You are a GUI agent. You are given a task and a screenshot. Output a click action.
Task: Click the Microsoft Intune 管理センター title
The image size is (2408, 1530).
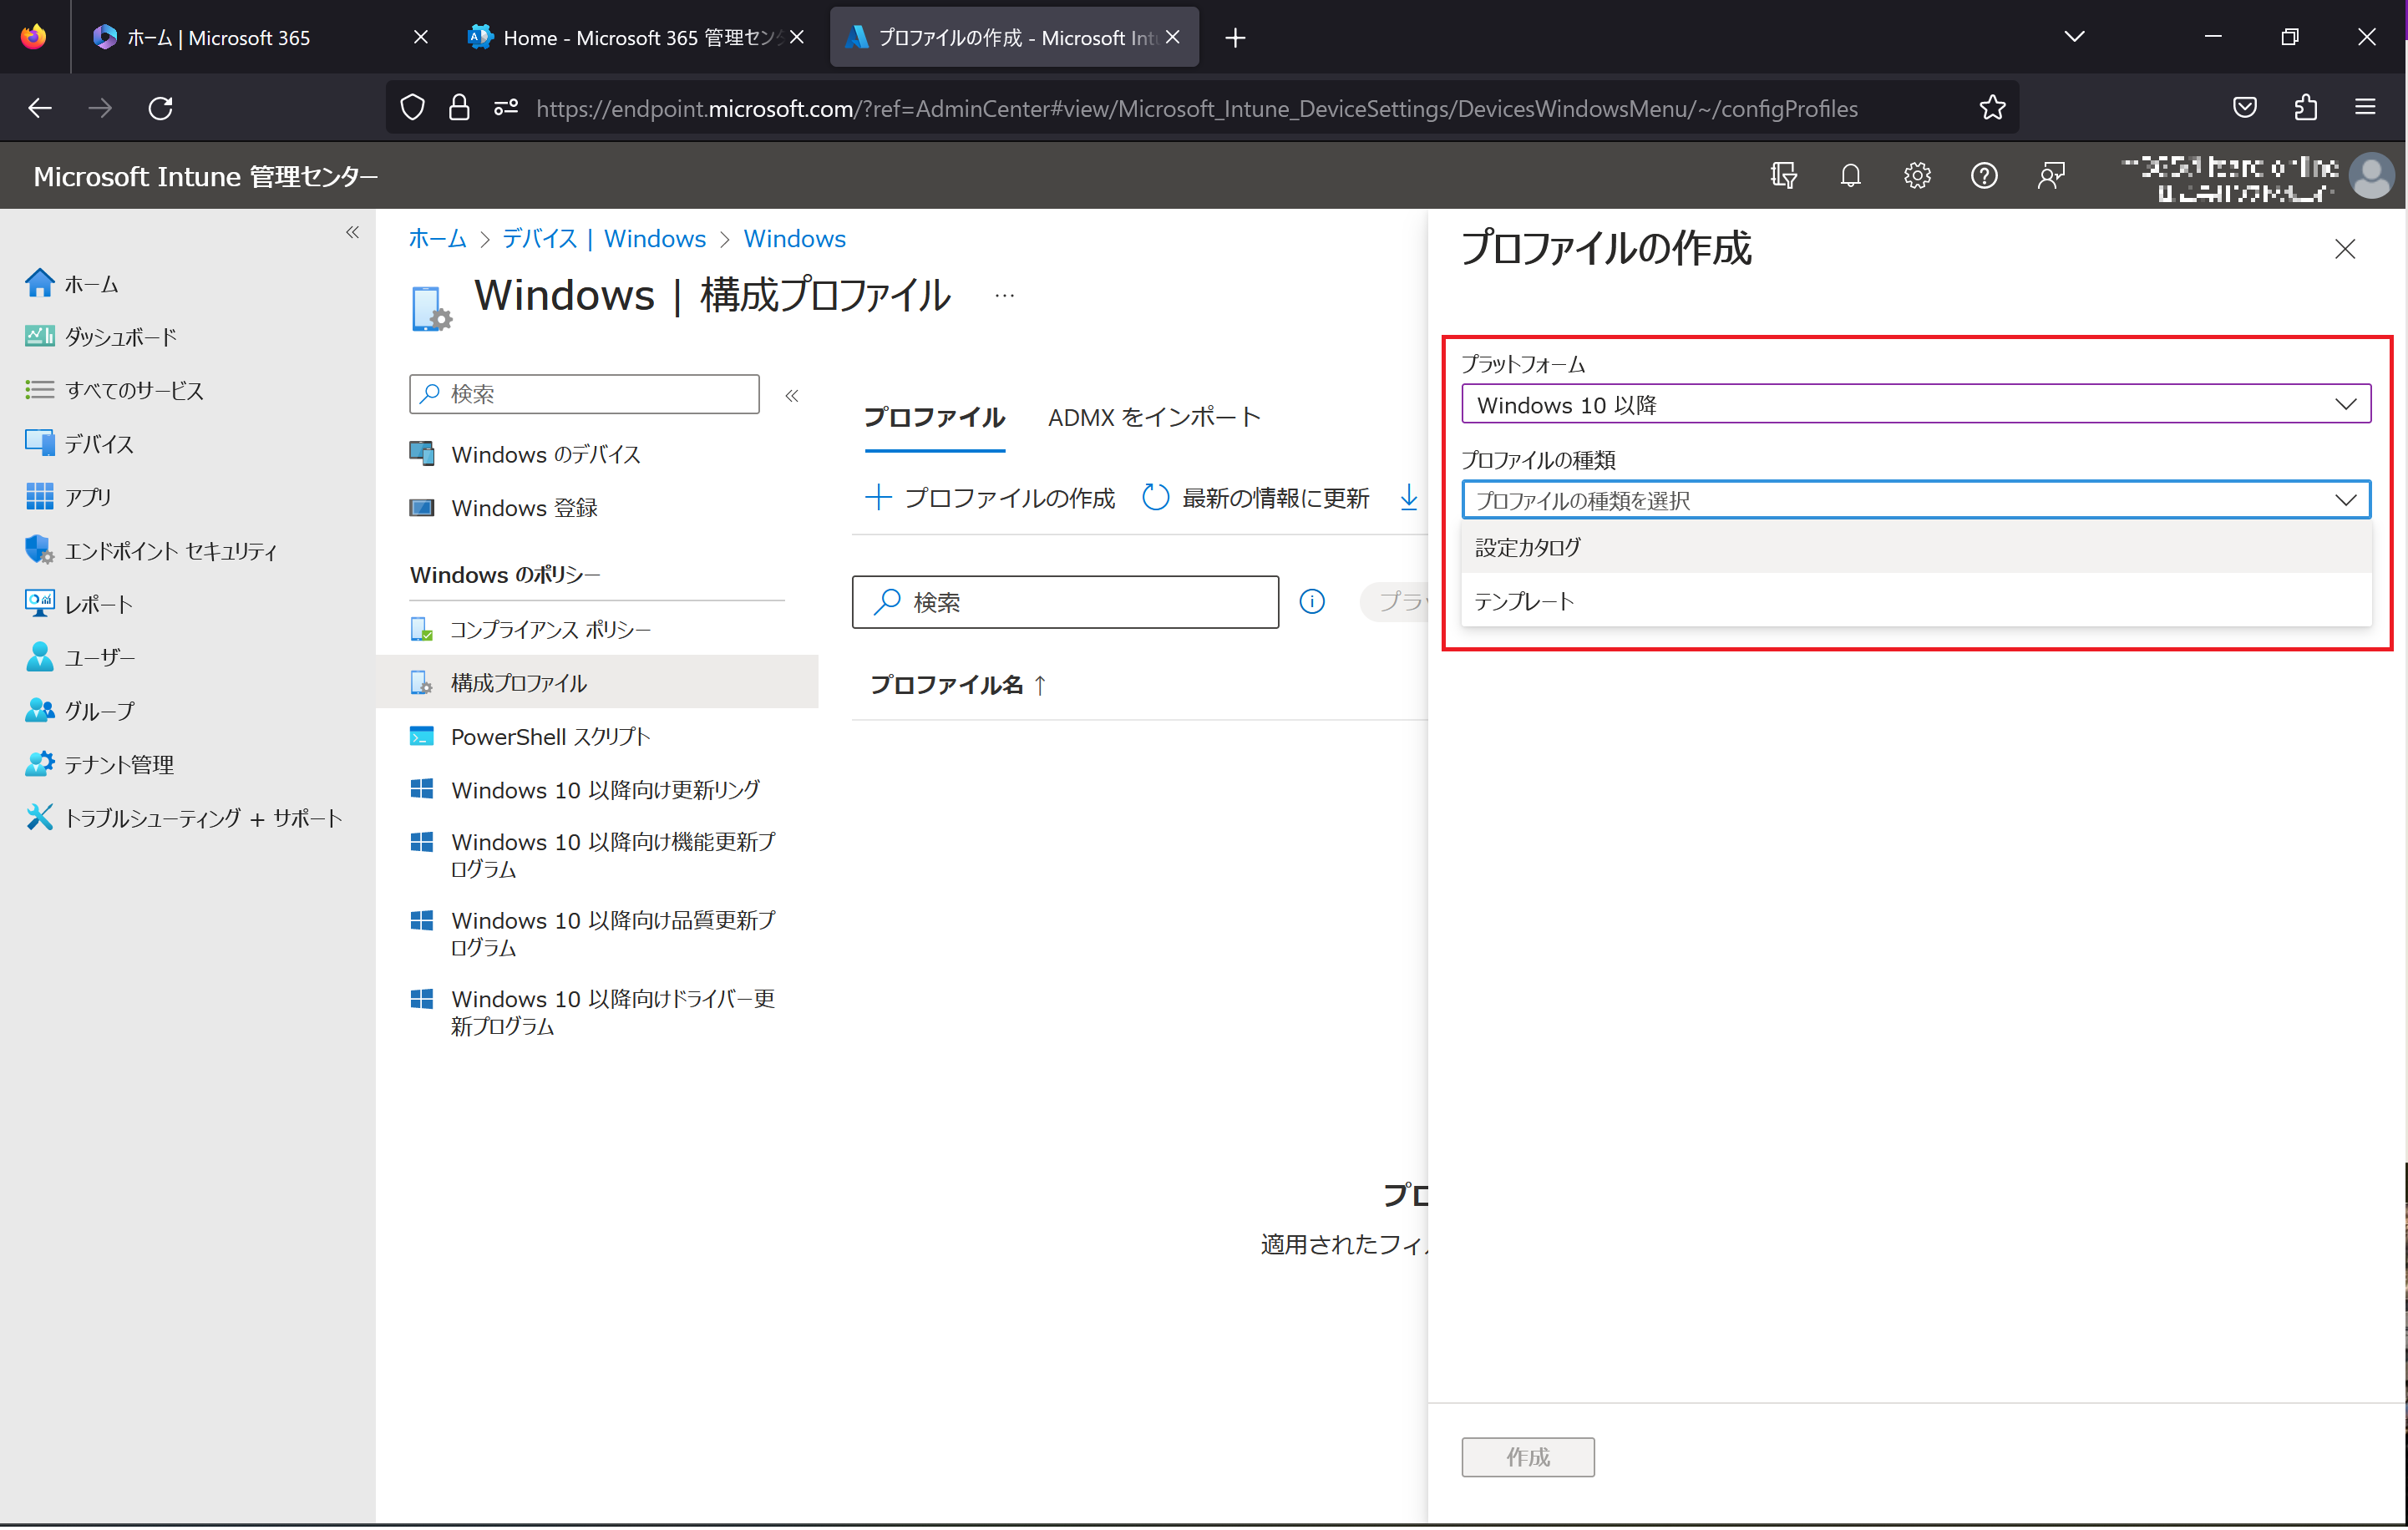click(206, 176)
